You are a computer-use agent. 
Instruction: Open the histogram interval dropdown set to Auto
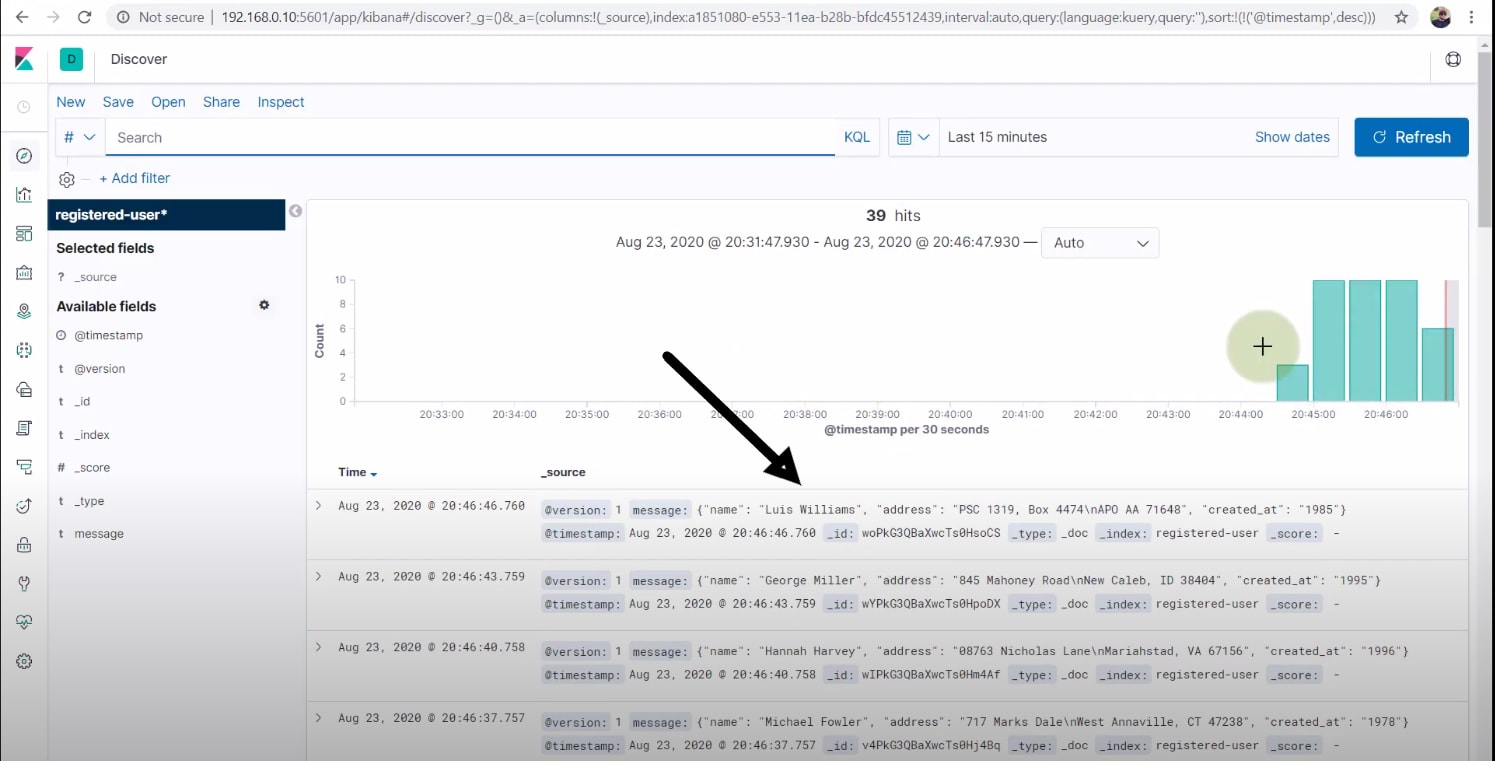click(1099, 242)
